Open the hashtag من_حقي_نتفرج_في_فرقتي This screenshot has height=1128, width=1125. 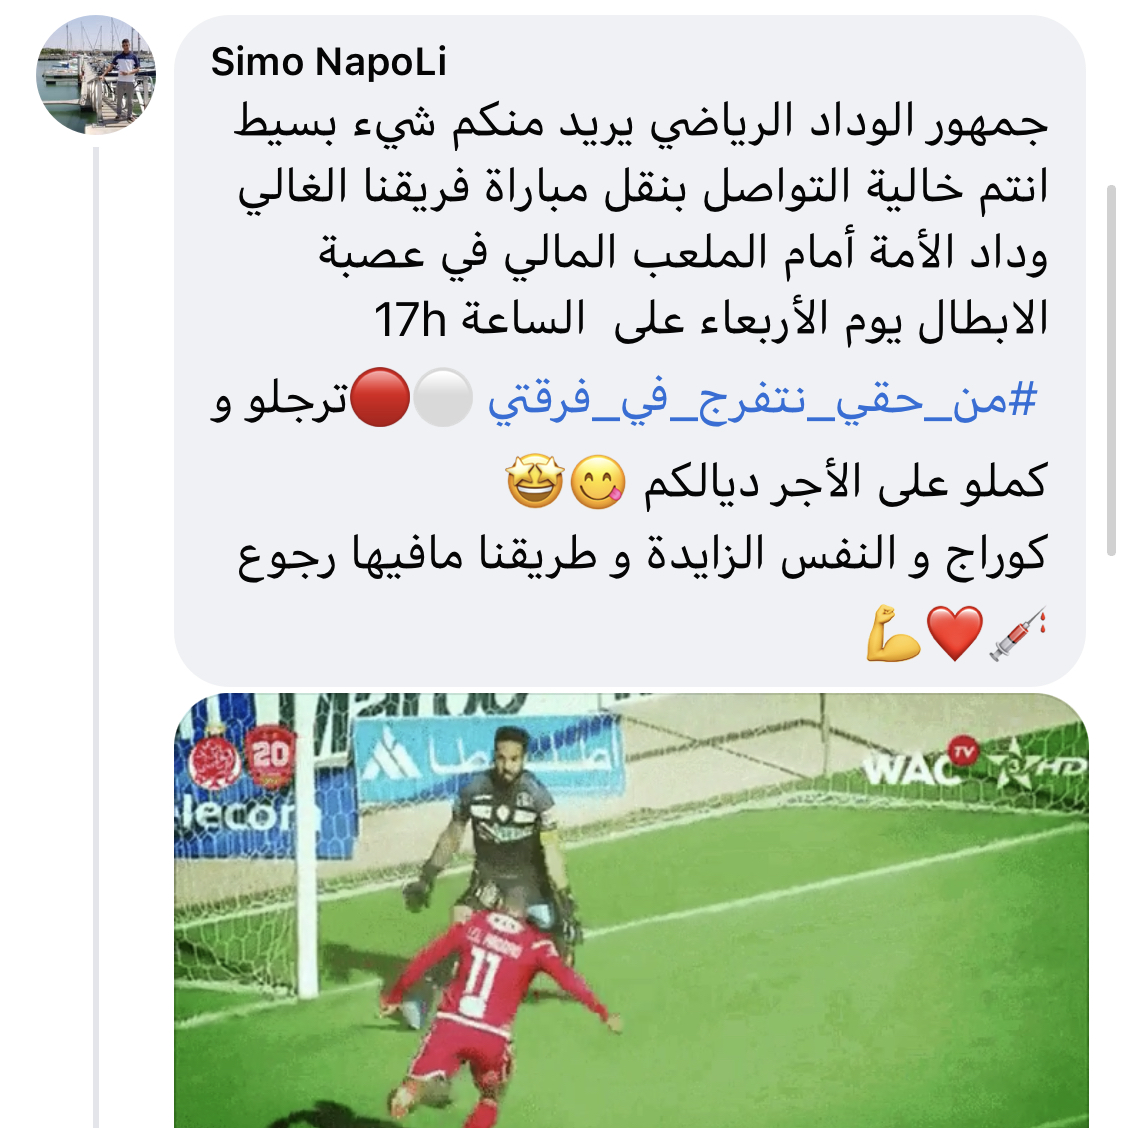point(763,399)
